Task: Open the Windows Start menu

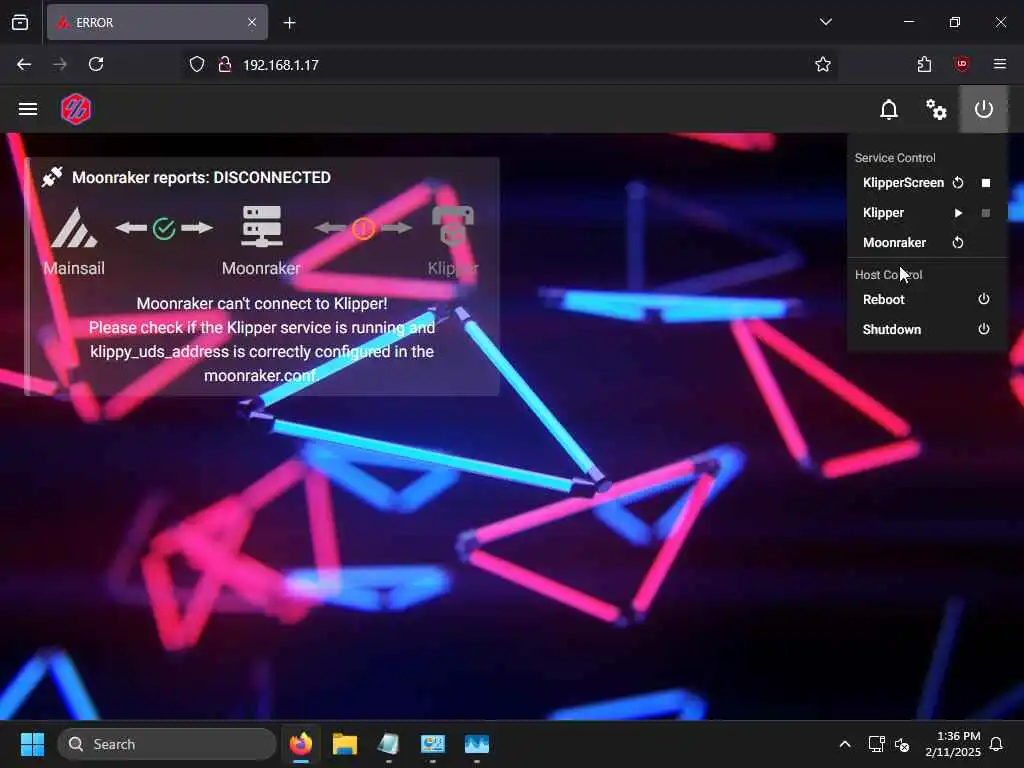Action: 32,744
